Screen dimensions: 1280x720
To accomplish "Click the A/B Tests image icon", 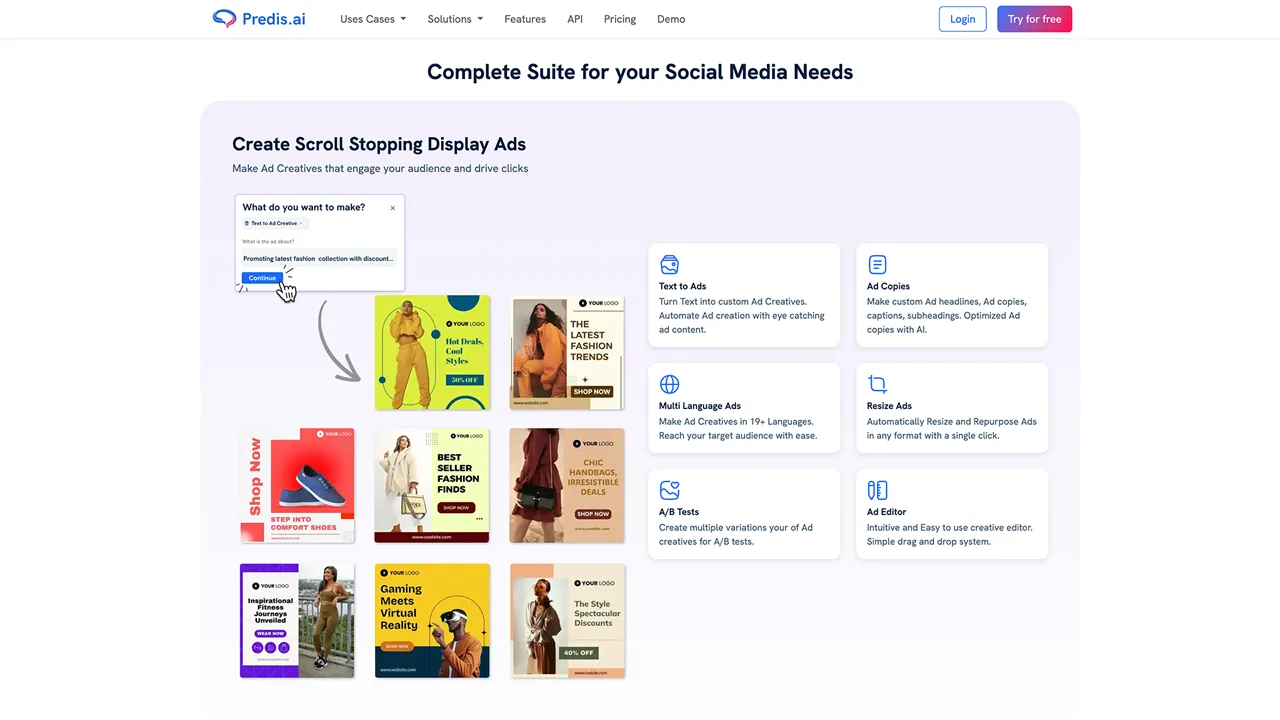I will click(x=670, y=490).
